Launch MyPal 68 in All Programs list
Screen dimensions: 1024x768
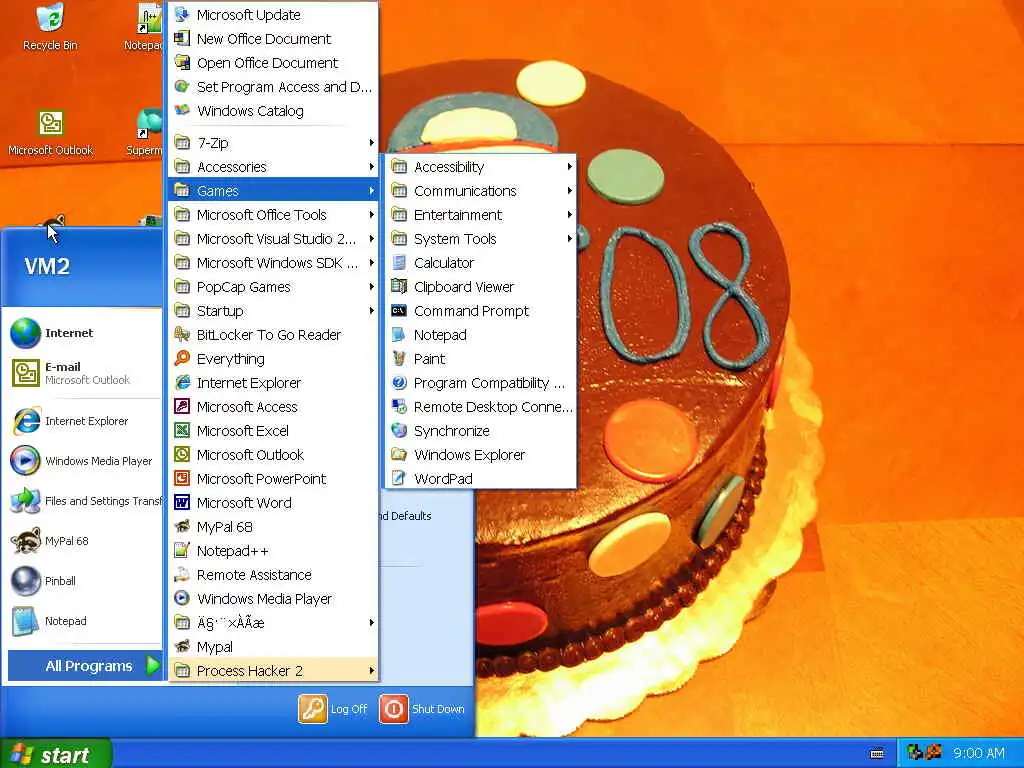274,527
